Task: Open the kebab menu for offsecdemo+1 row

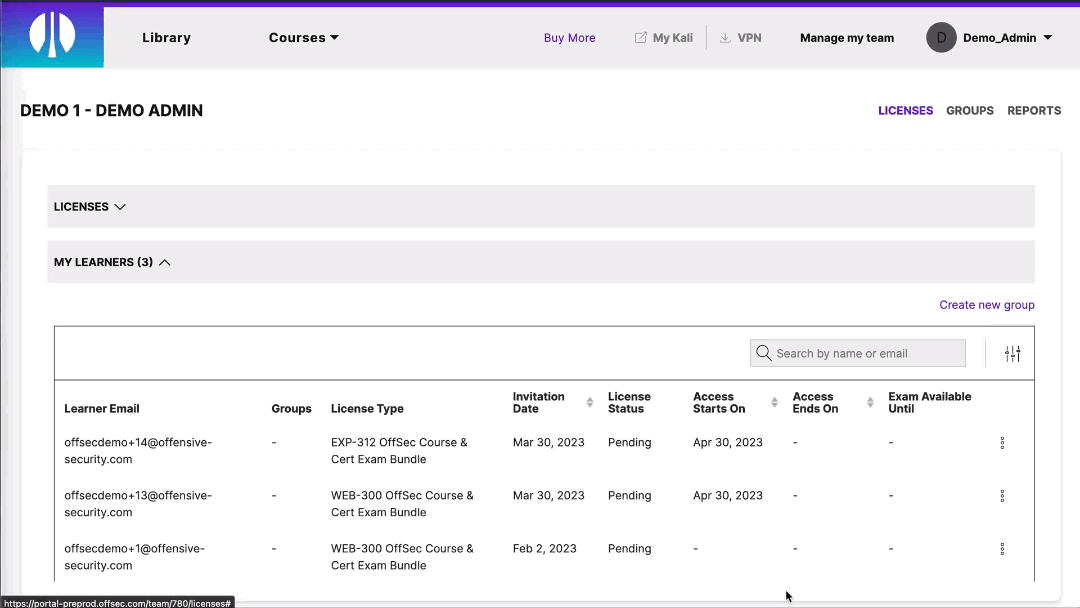Action: pos(1002,548)
